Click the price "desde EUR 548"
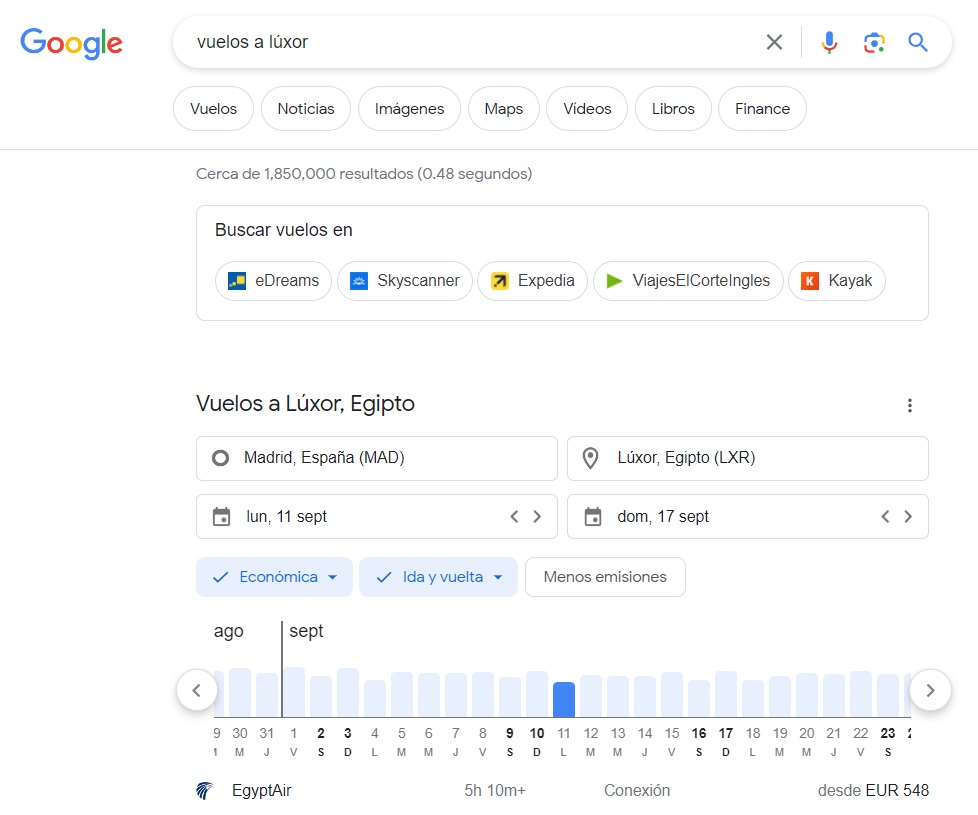Screen dimensions: 978x815 (873, 791)
